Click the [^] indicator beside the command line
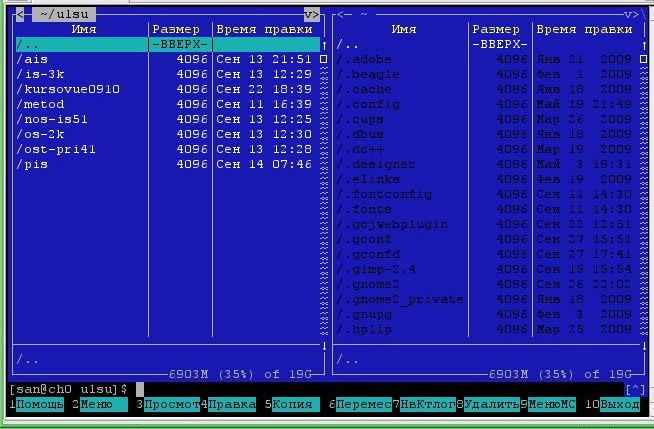This screenshot has width=654, height=429. pos(634,389)
